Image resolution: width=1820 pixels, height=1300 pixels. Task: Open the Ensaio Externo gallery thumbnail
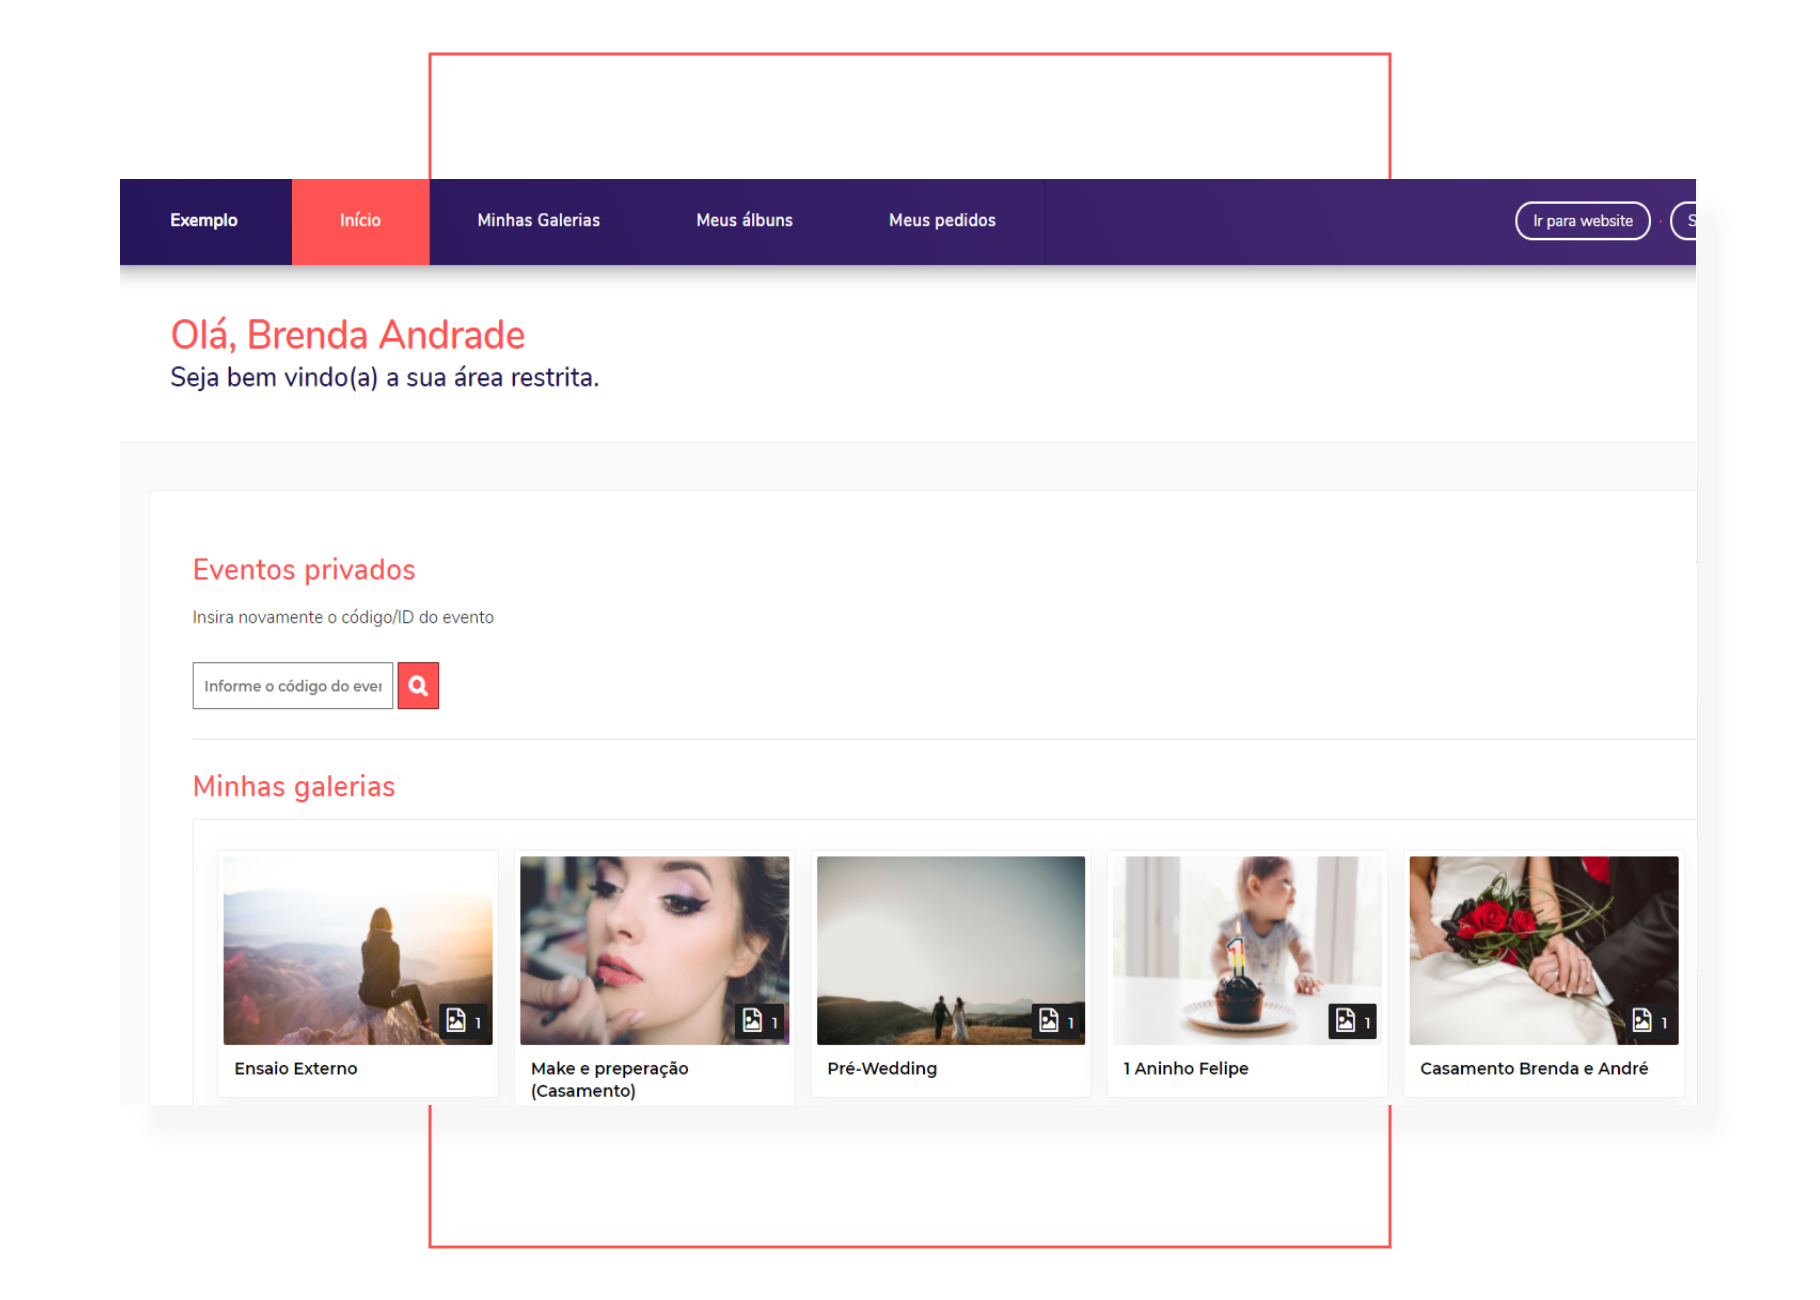pyautogui.click(x=358, y=950)
